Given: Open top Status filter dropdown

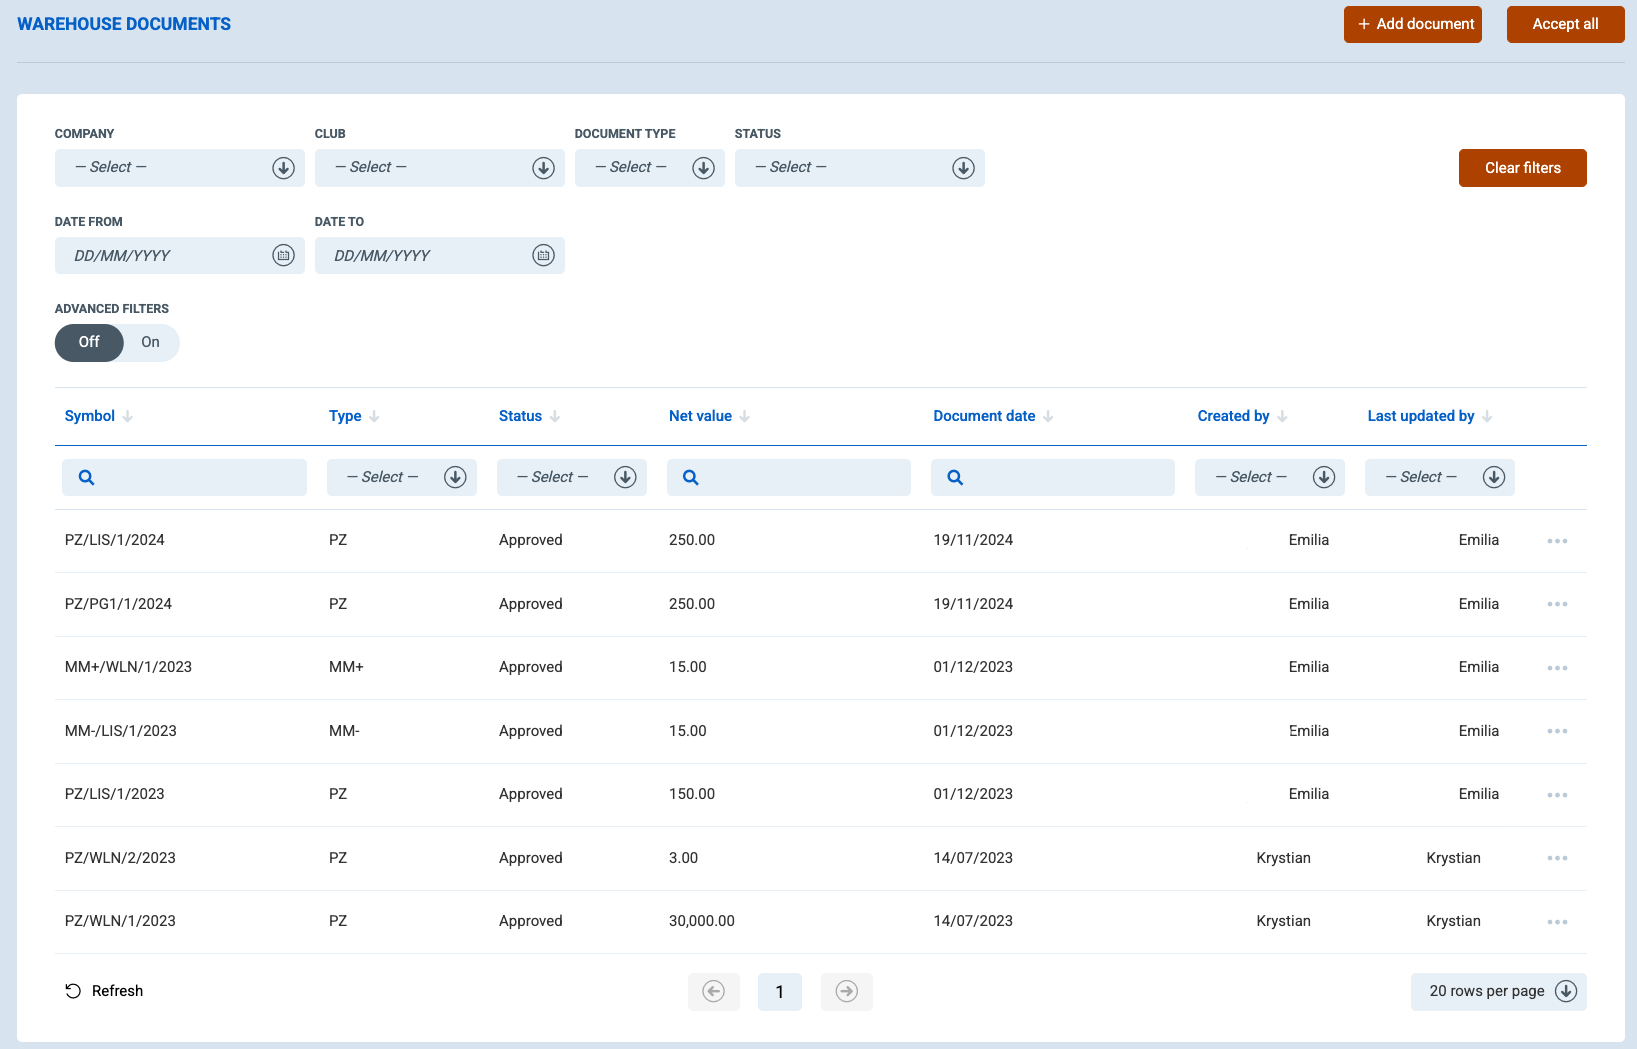Looking at the screenshot, I should tap(860, 168).
